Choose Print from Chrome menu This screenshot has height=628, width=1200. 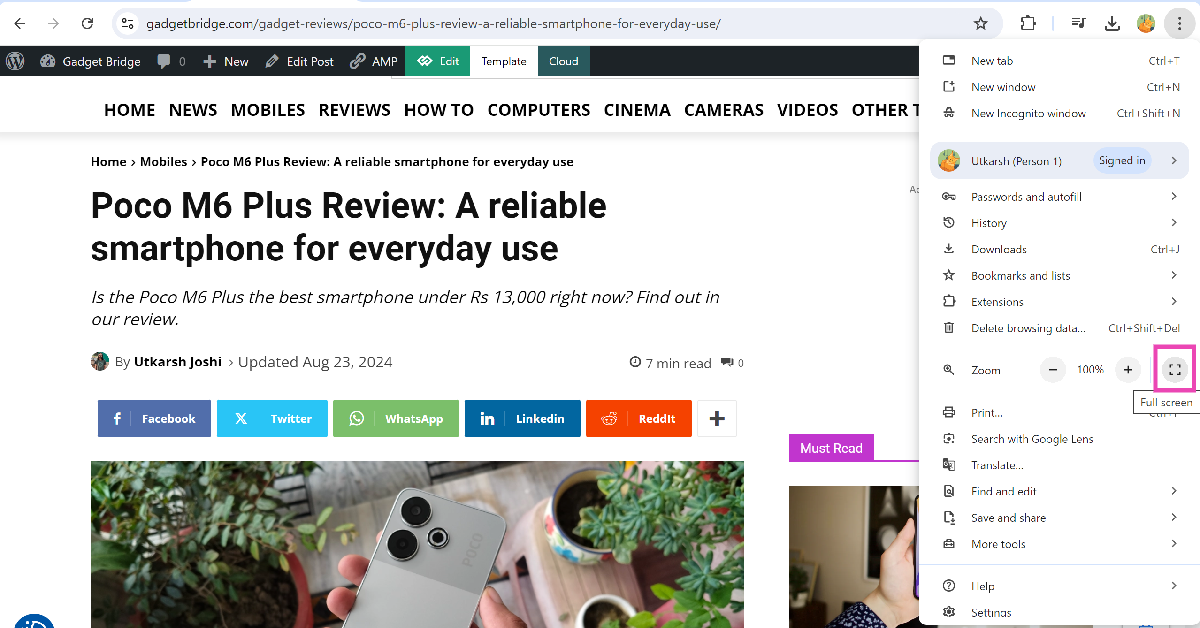(1061, 413)
